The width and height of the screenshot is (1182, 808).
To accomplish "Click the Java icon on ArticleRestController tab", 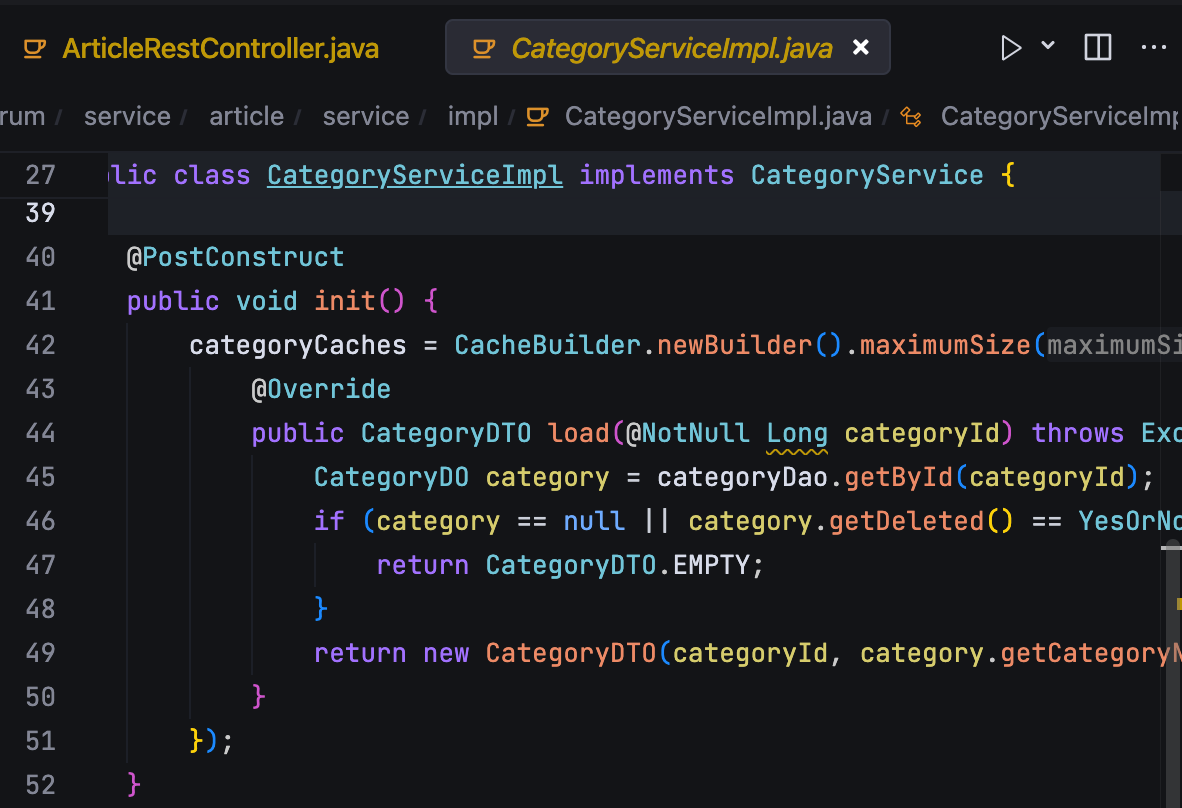I will 35,49.
